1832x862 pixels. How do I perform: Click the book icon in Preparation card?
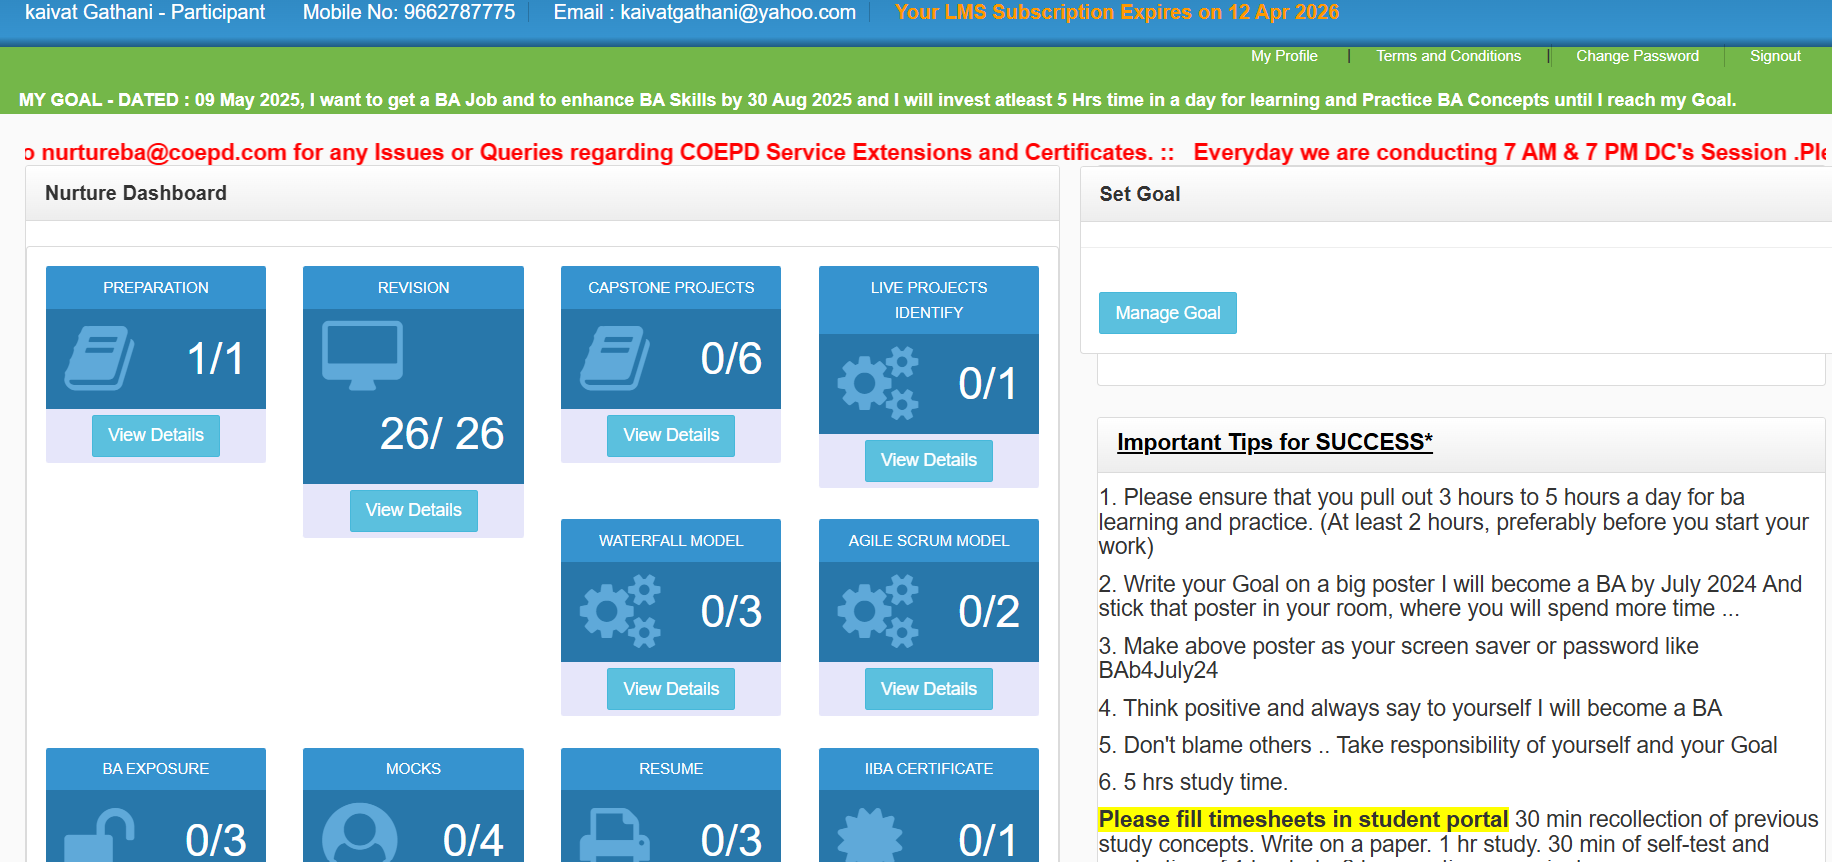click(x=99, y=358)
